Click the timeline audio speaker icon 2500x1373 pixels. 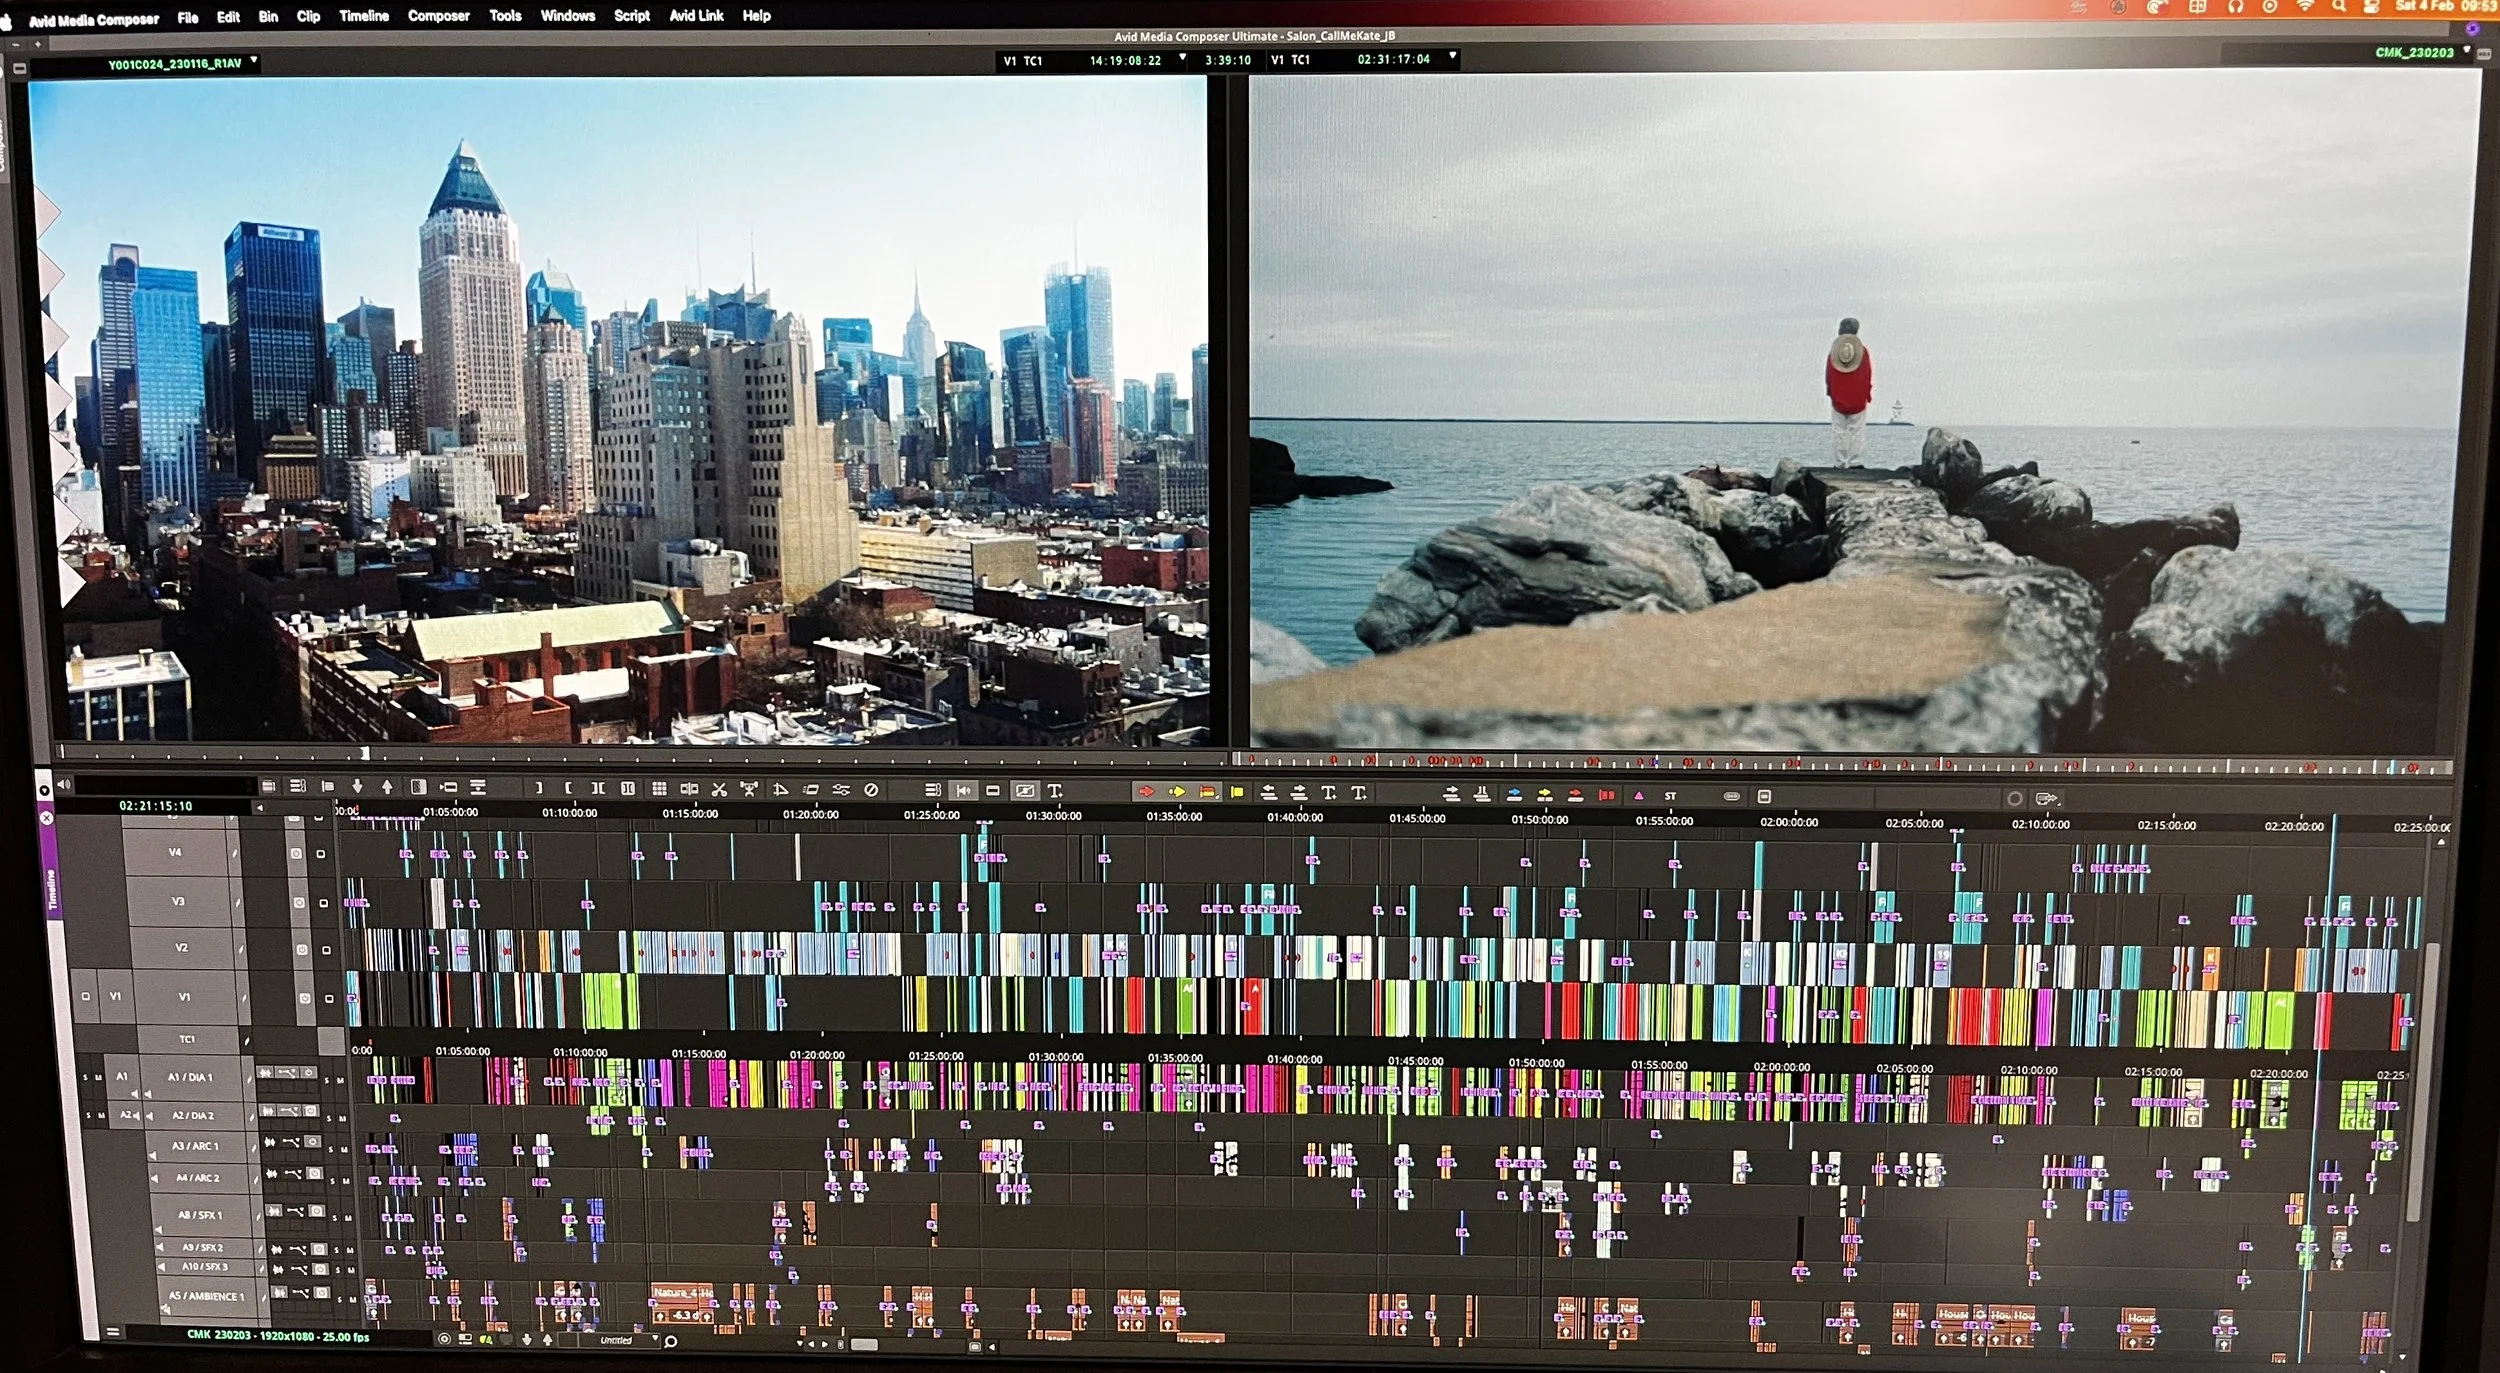tap(64, 785)
